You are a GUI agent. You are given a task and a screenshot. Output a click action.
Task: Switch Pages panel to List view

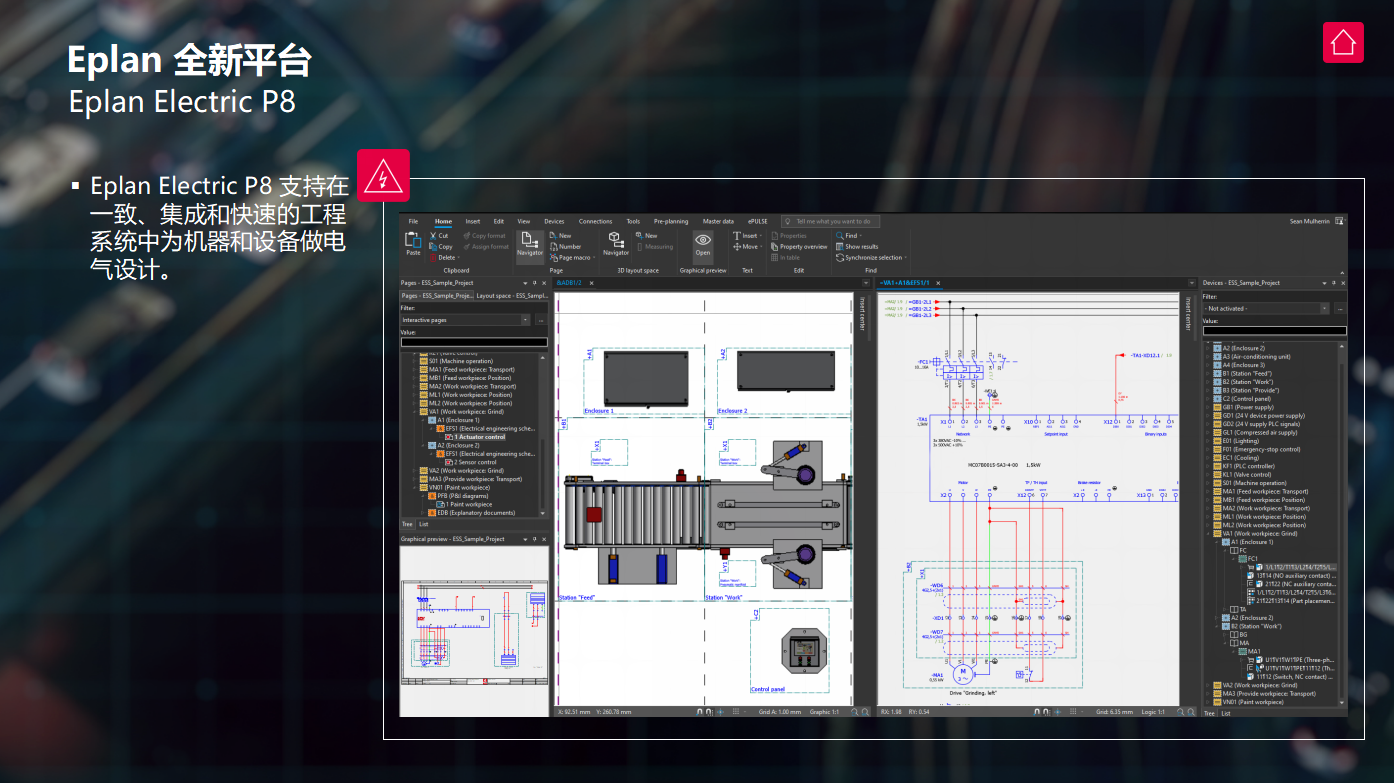(423, 524)
